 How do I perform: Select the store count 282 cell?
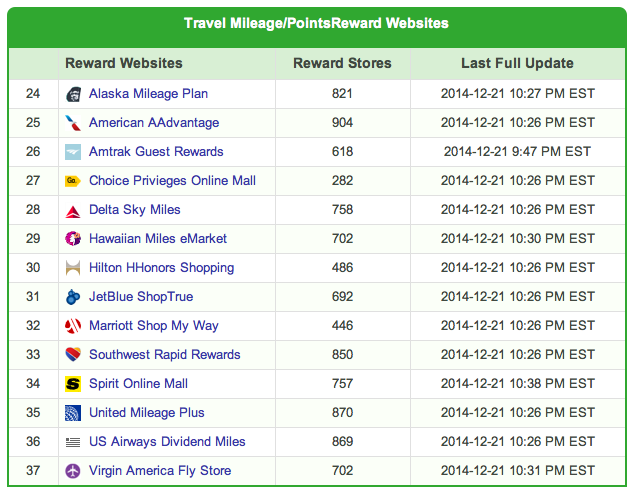tap(342, 181)
